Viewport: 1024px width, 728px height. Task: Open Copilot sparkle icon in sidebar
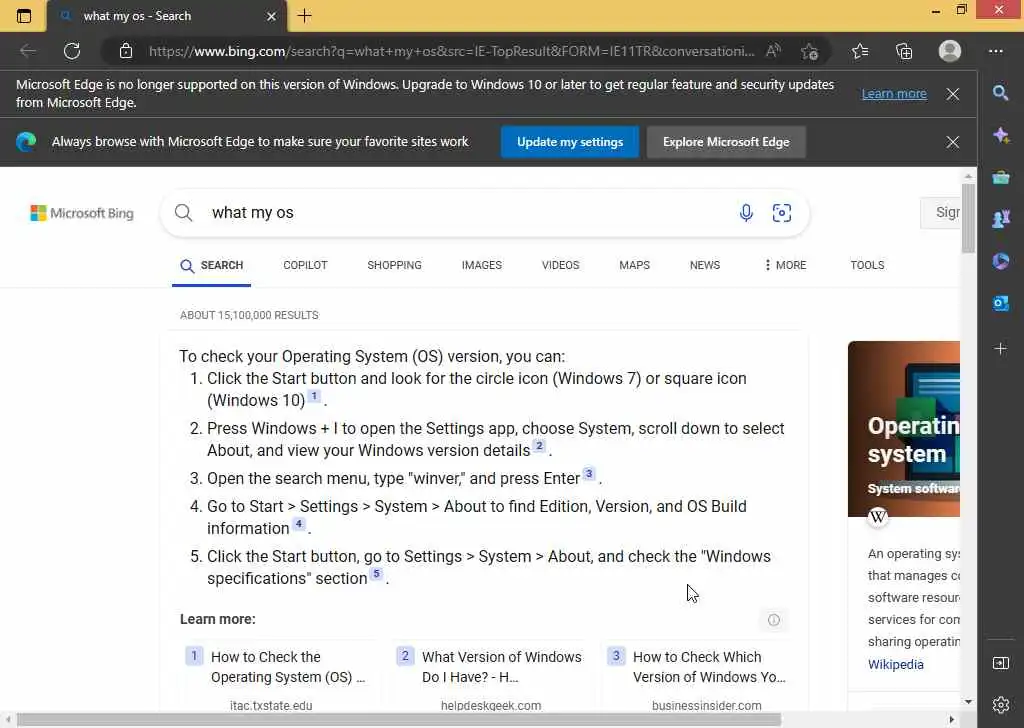tap(1000, 135)
